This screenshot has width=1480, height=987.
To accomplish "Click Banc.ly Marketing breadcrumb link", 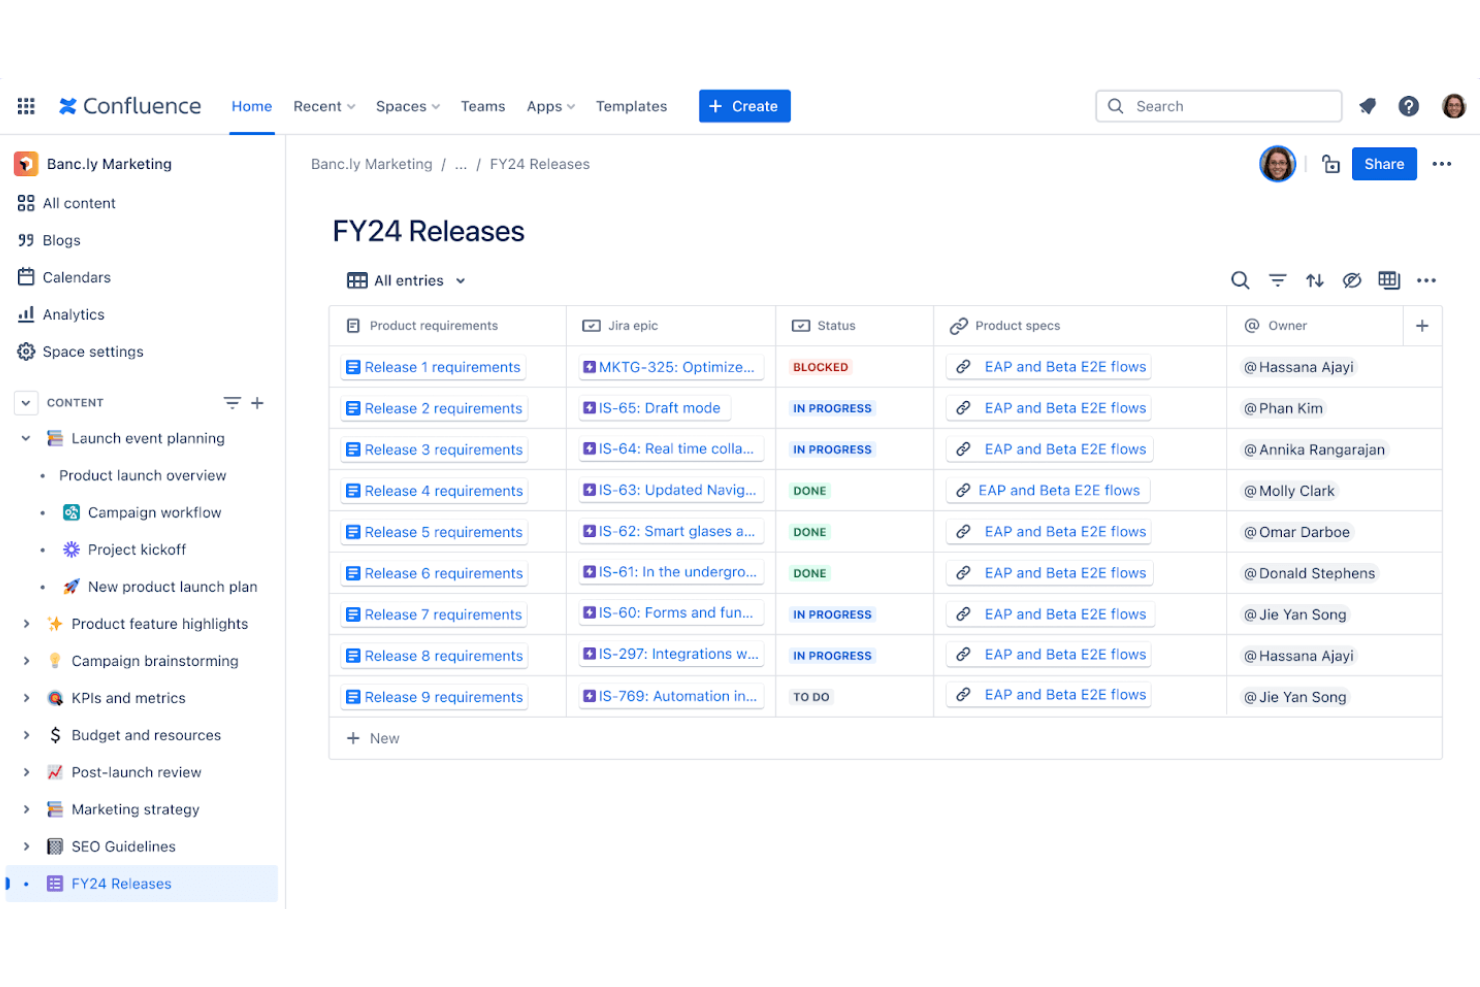I will pos(372,164).
